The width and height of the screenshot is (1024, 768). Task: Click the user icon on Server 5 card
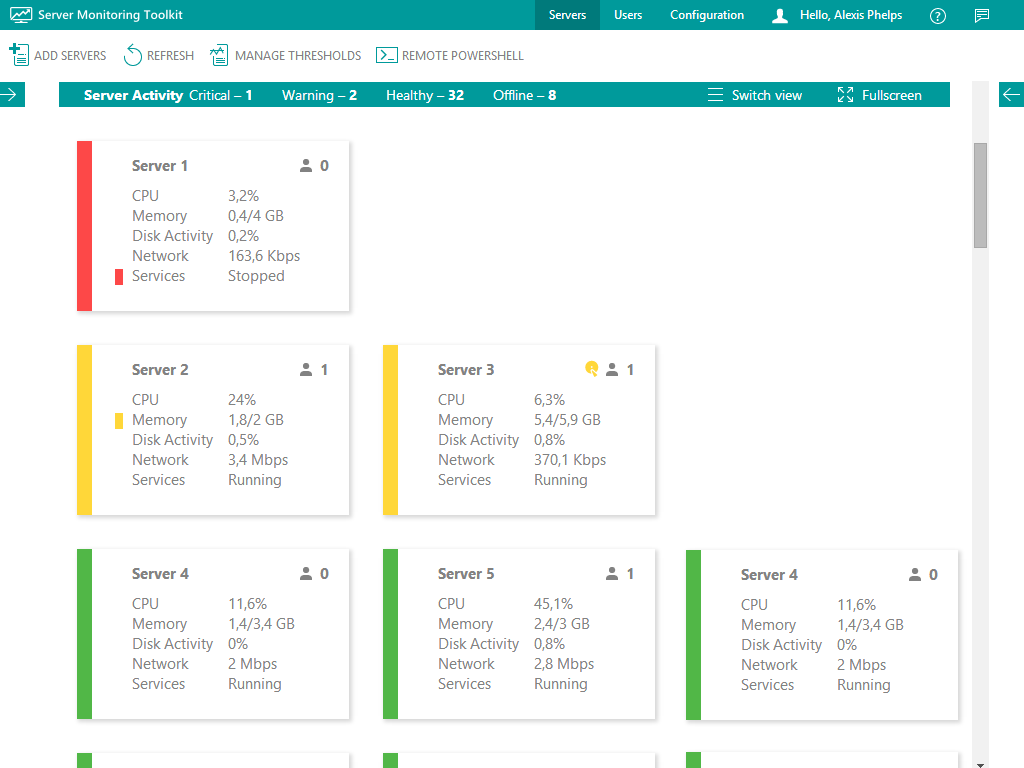tap(612, 573)
